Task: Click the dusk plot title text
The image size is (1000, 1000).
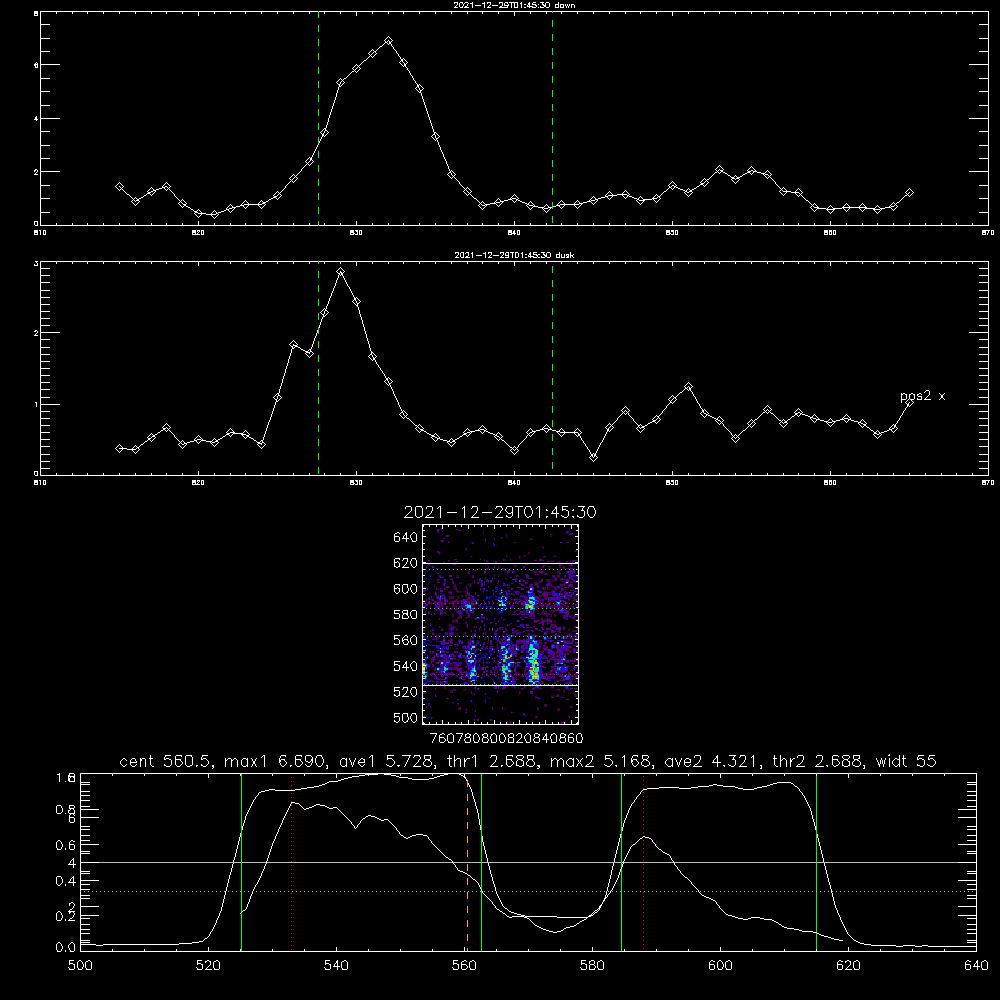Action: (x=514, y=255)
